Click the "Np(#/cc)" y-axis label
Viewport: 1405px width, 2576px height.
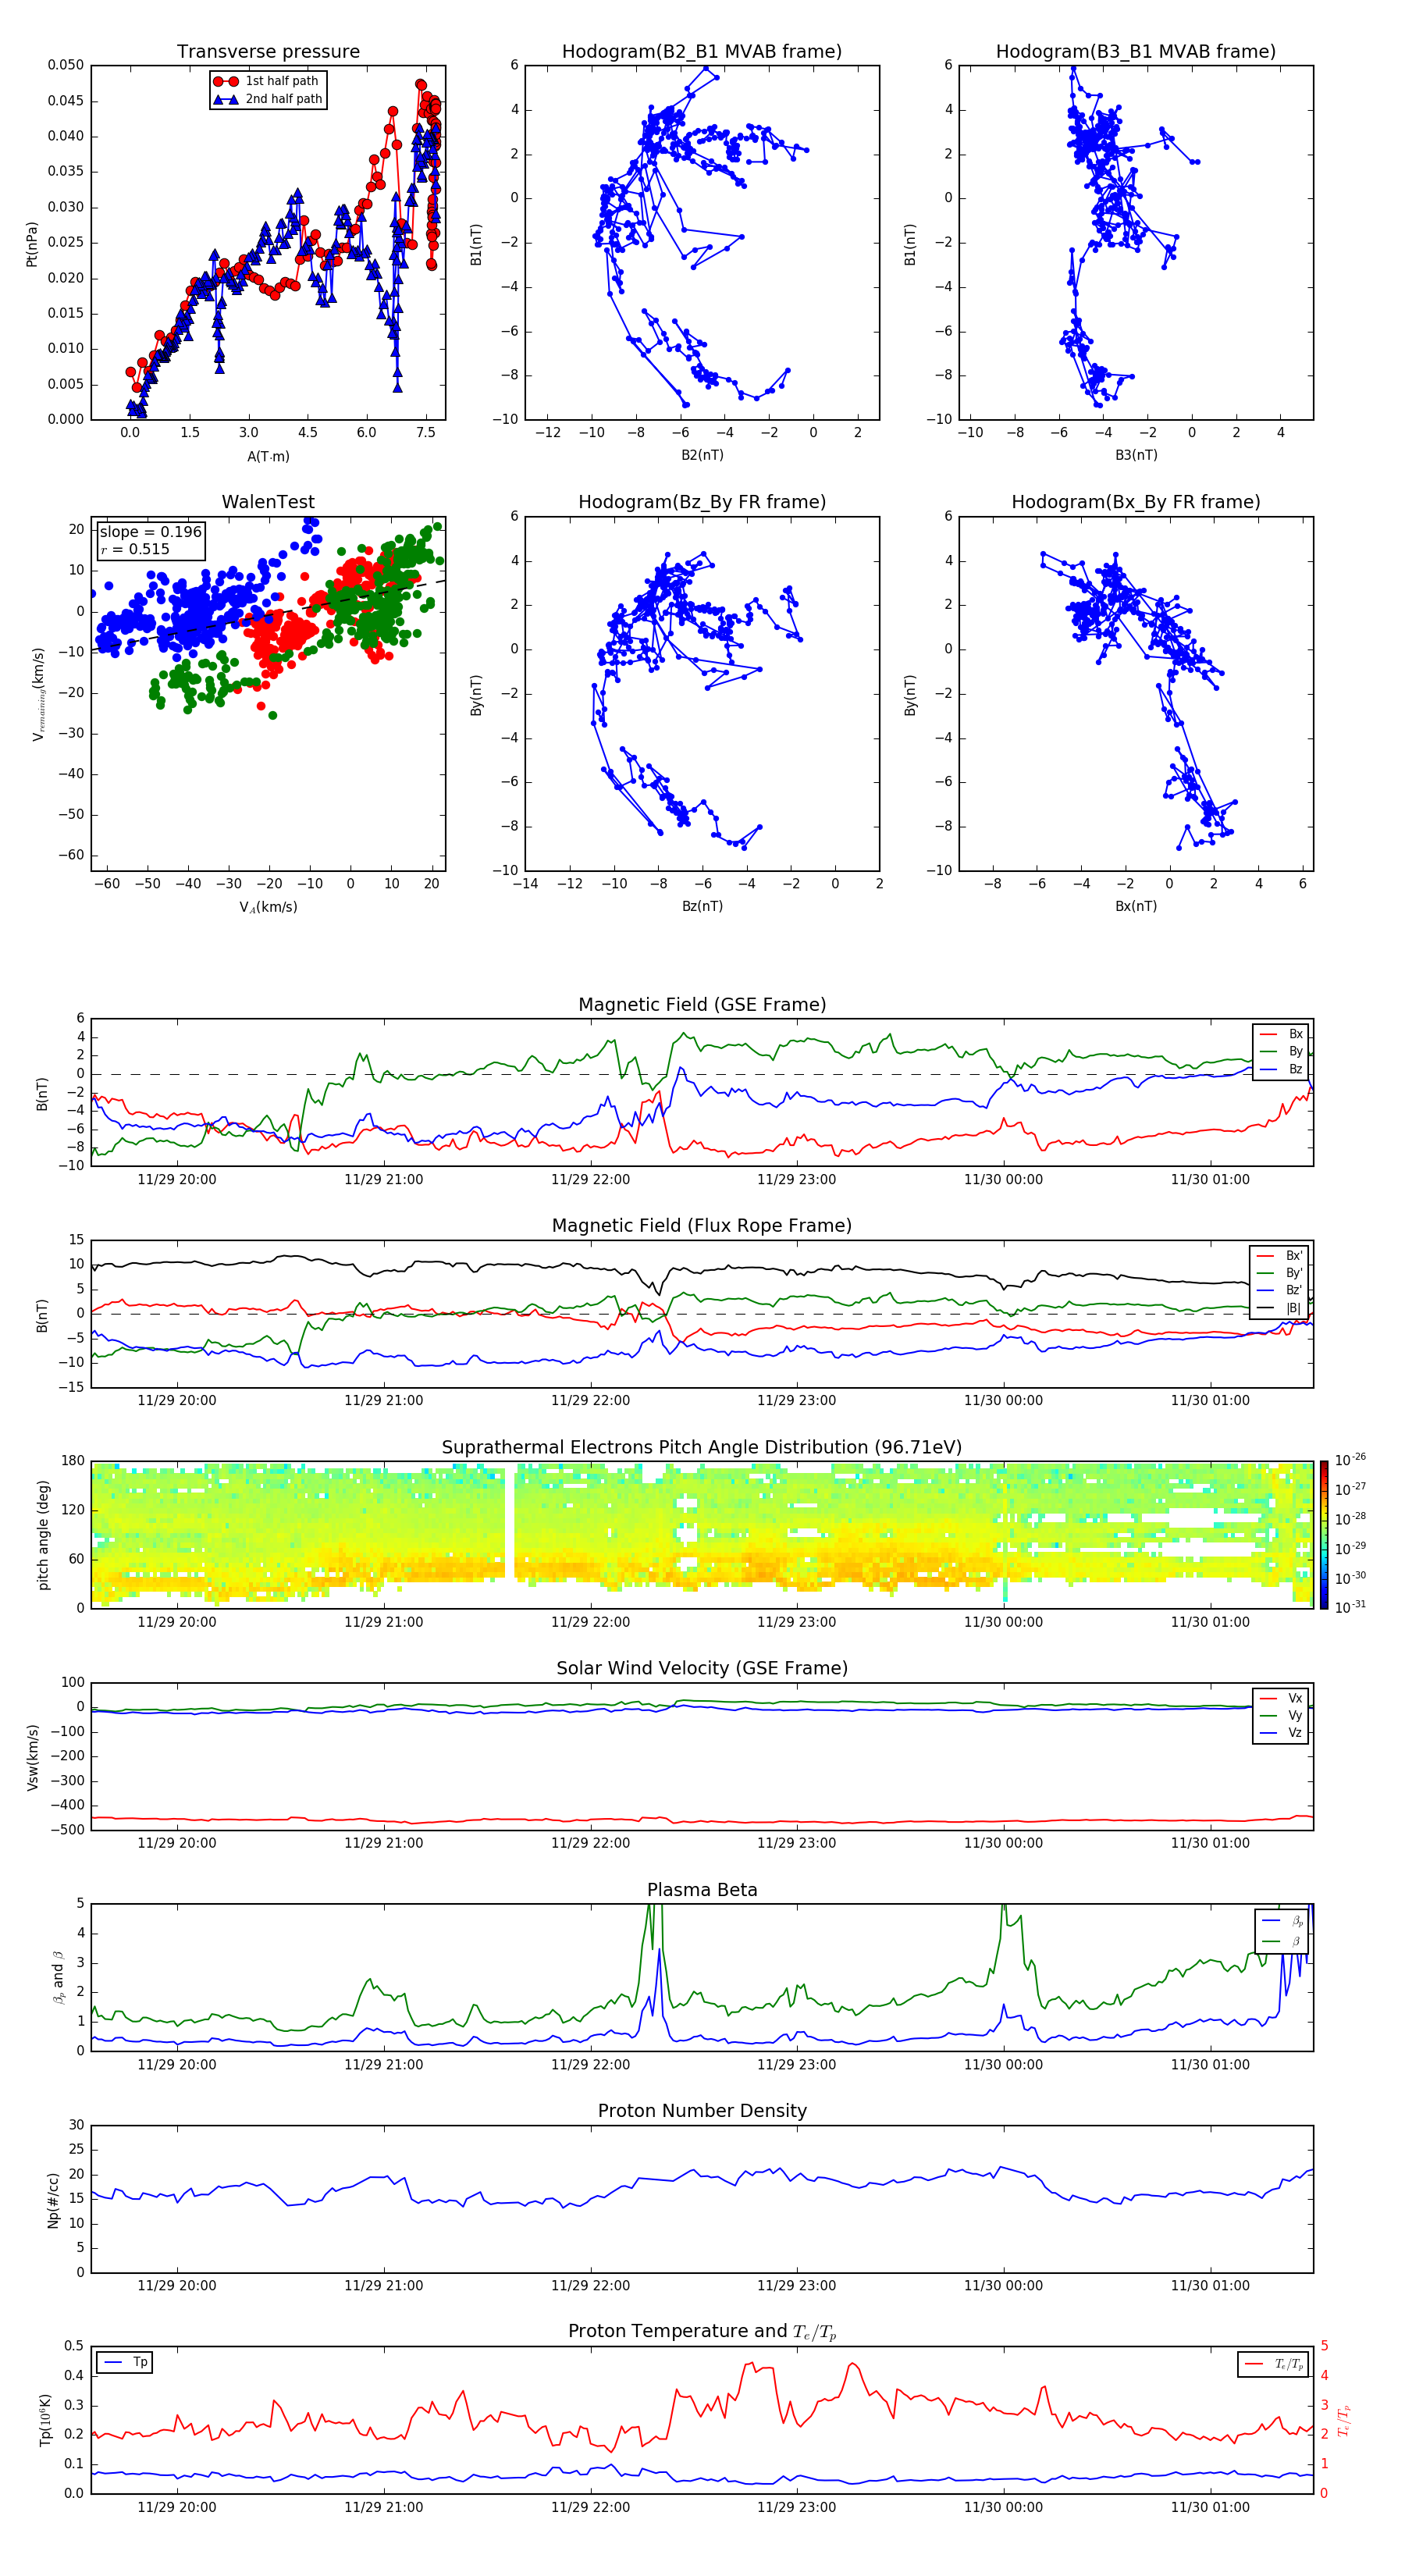point(53,2200)
